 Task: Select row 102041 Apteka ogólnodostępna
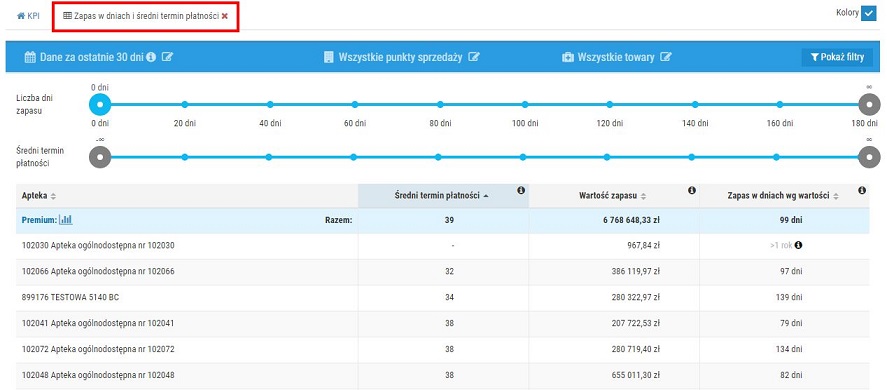click(442, 324)
